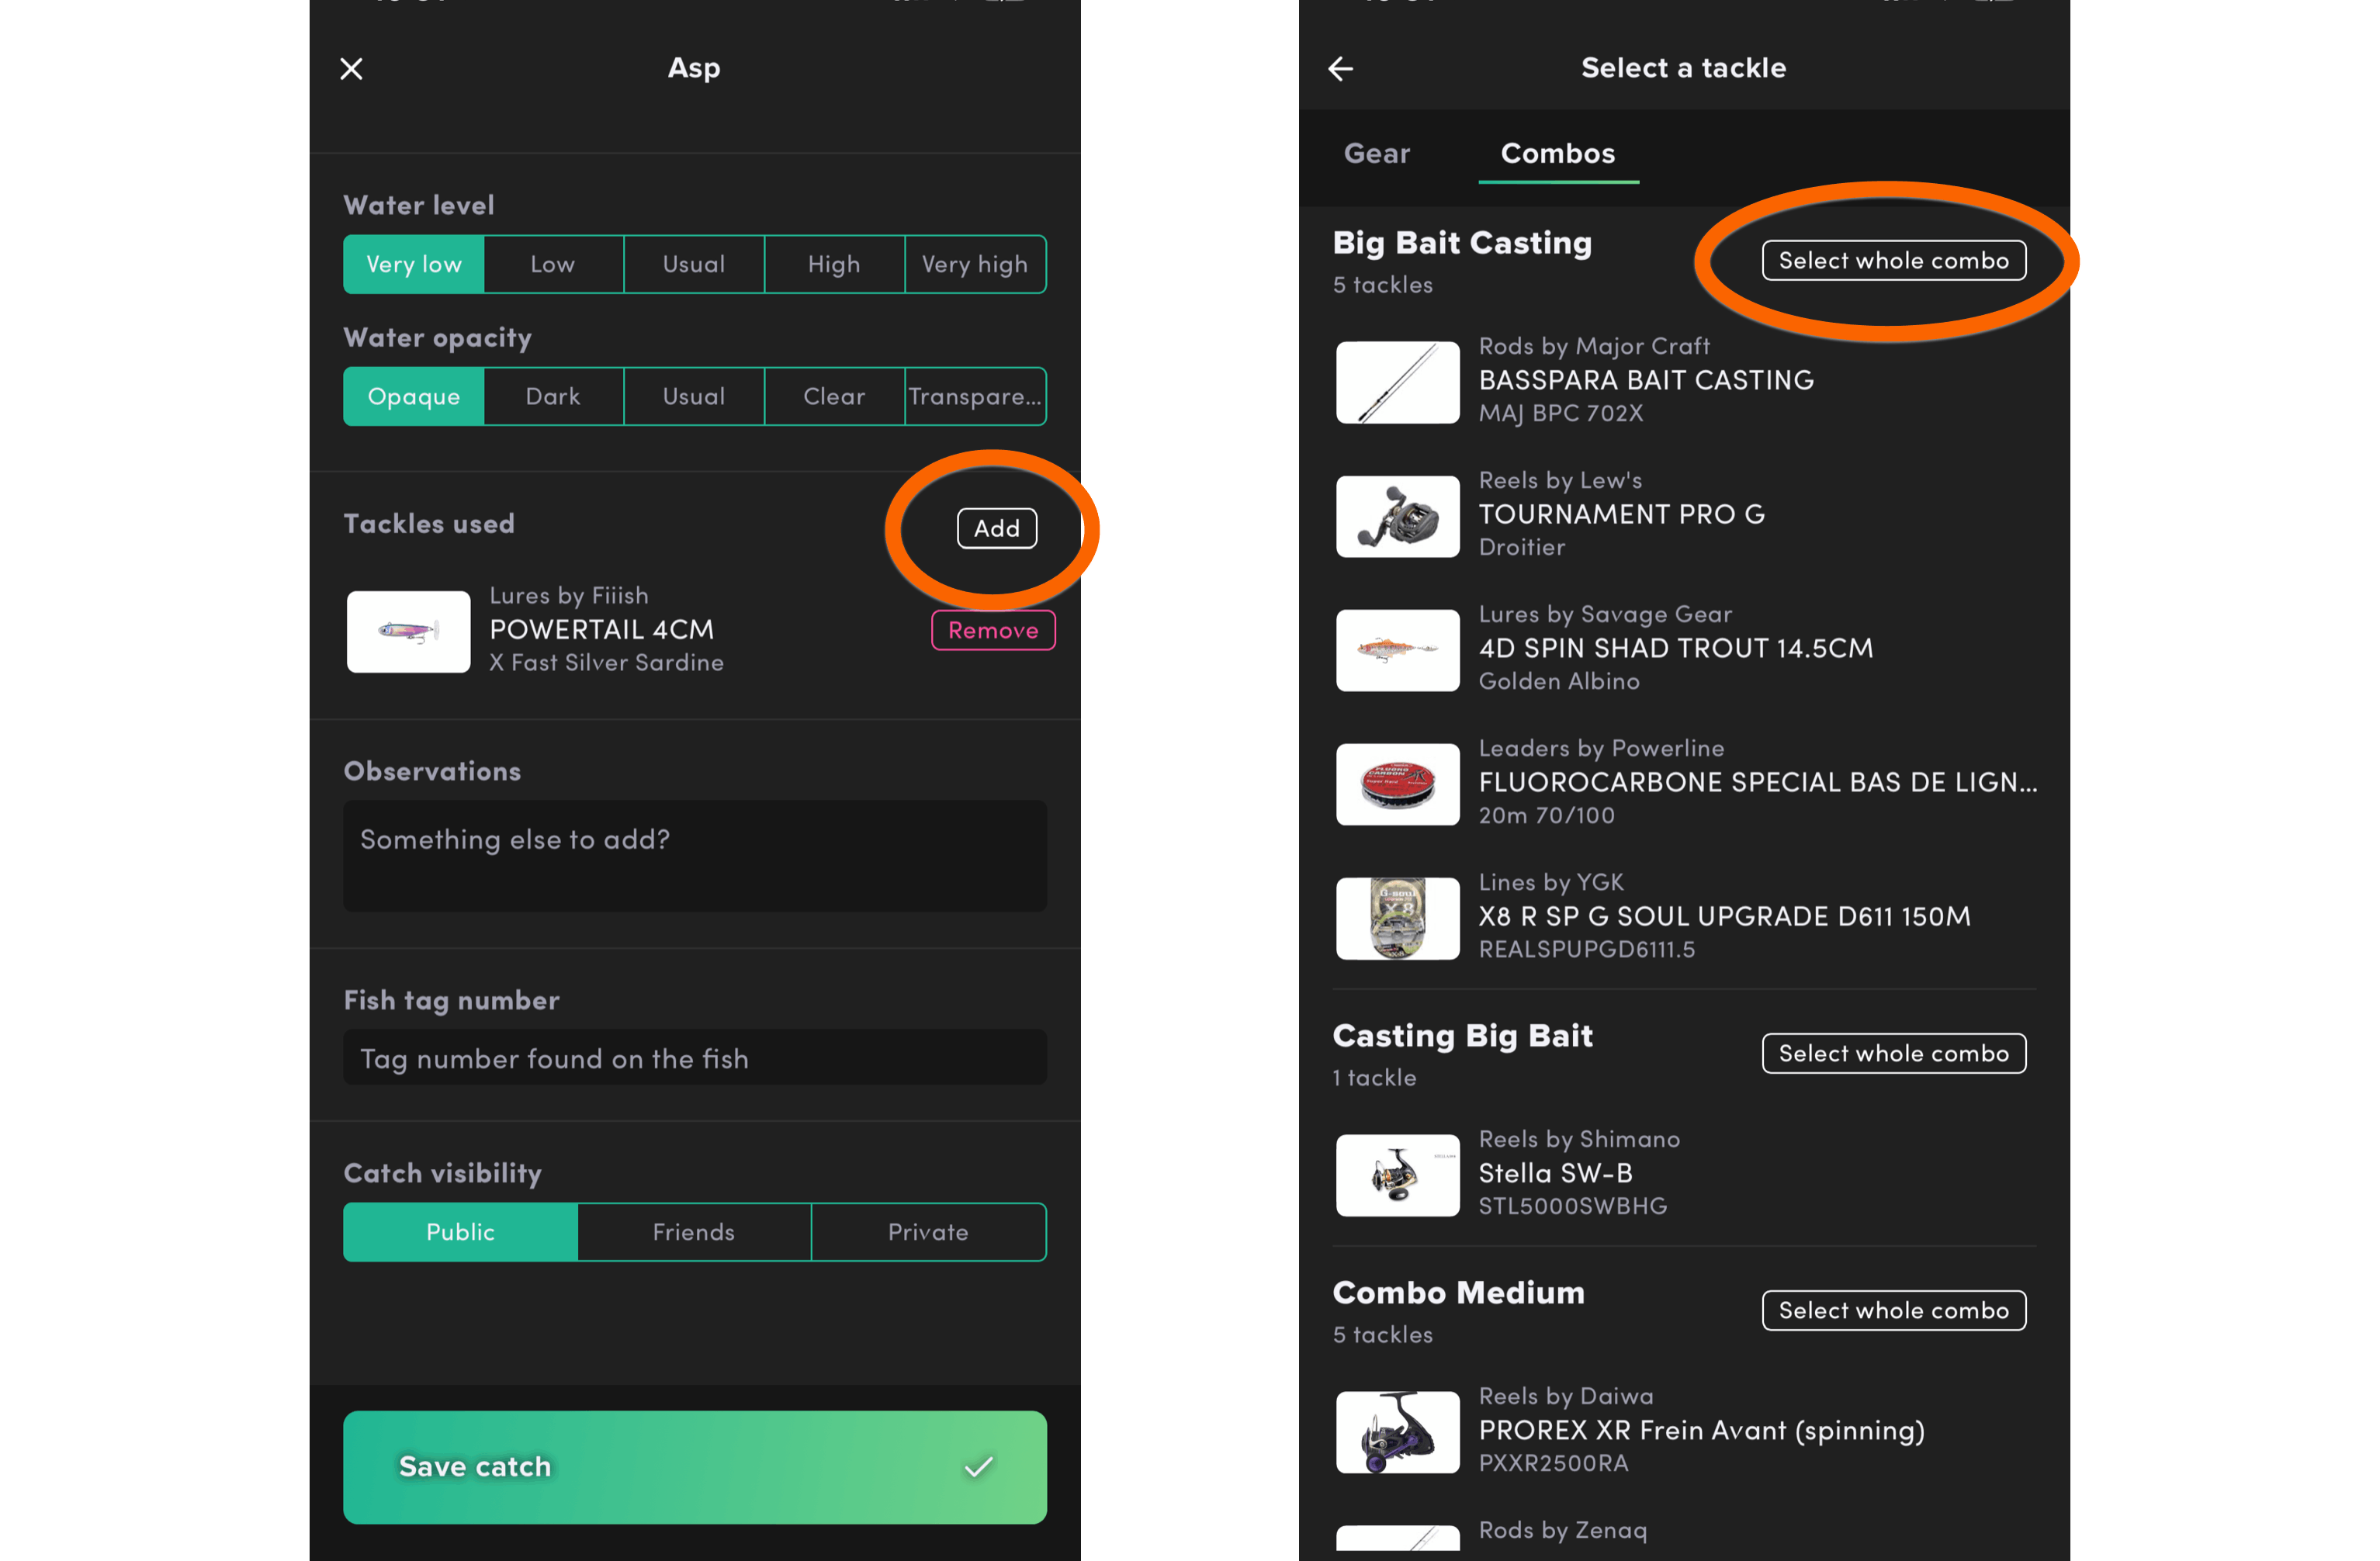Set water level to Low
2380x1561 pixels.
coord(553,265)
